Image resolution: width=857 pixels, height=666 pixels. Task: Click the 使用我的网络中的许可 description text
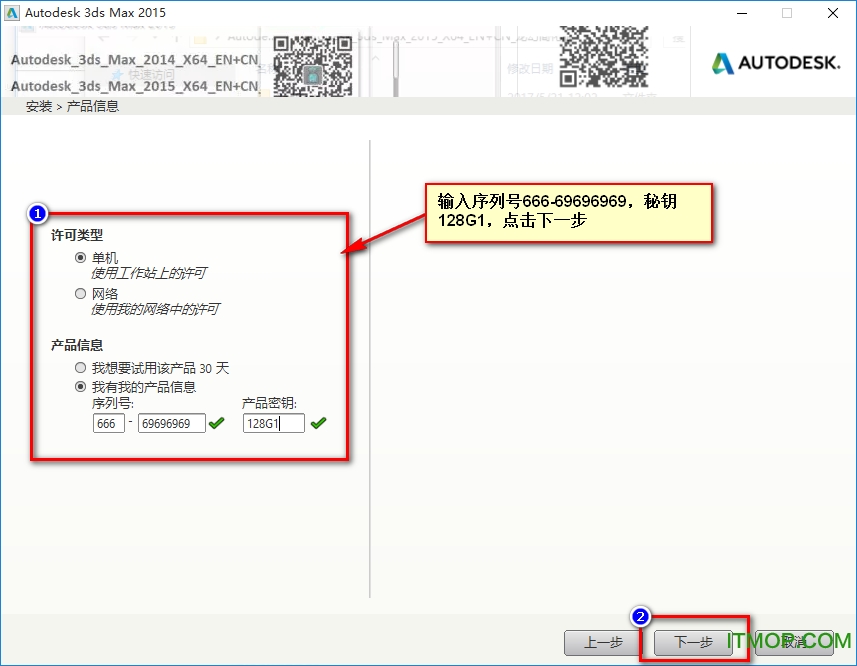click(155, 309)
